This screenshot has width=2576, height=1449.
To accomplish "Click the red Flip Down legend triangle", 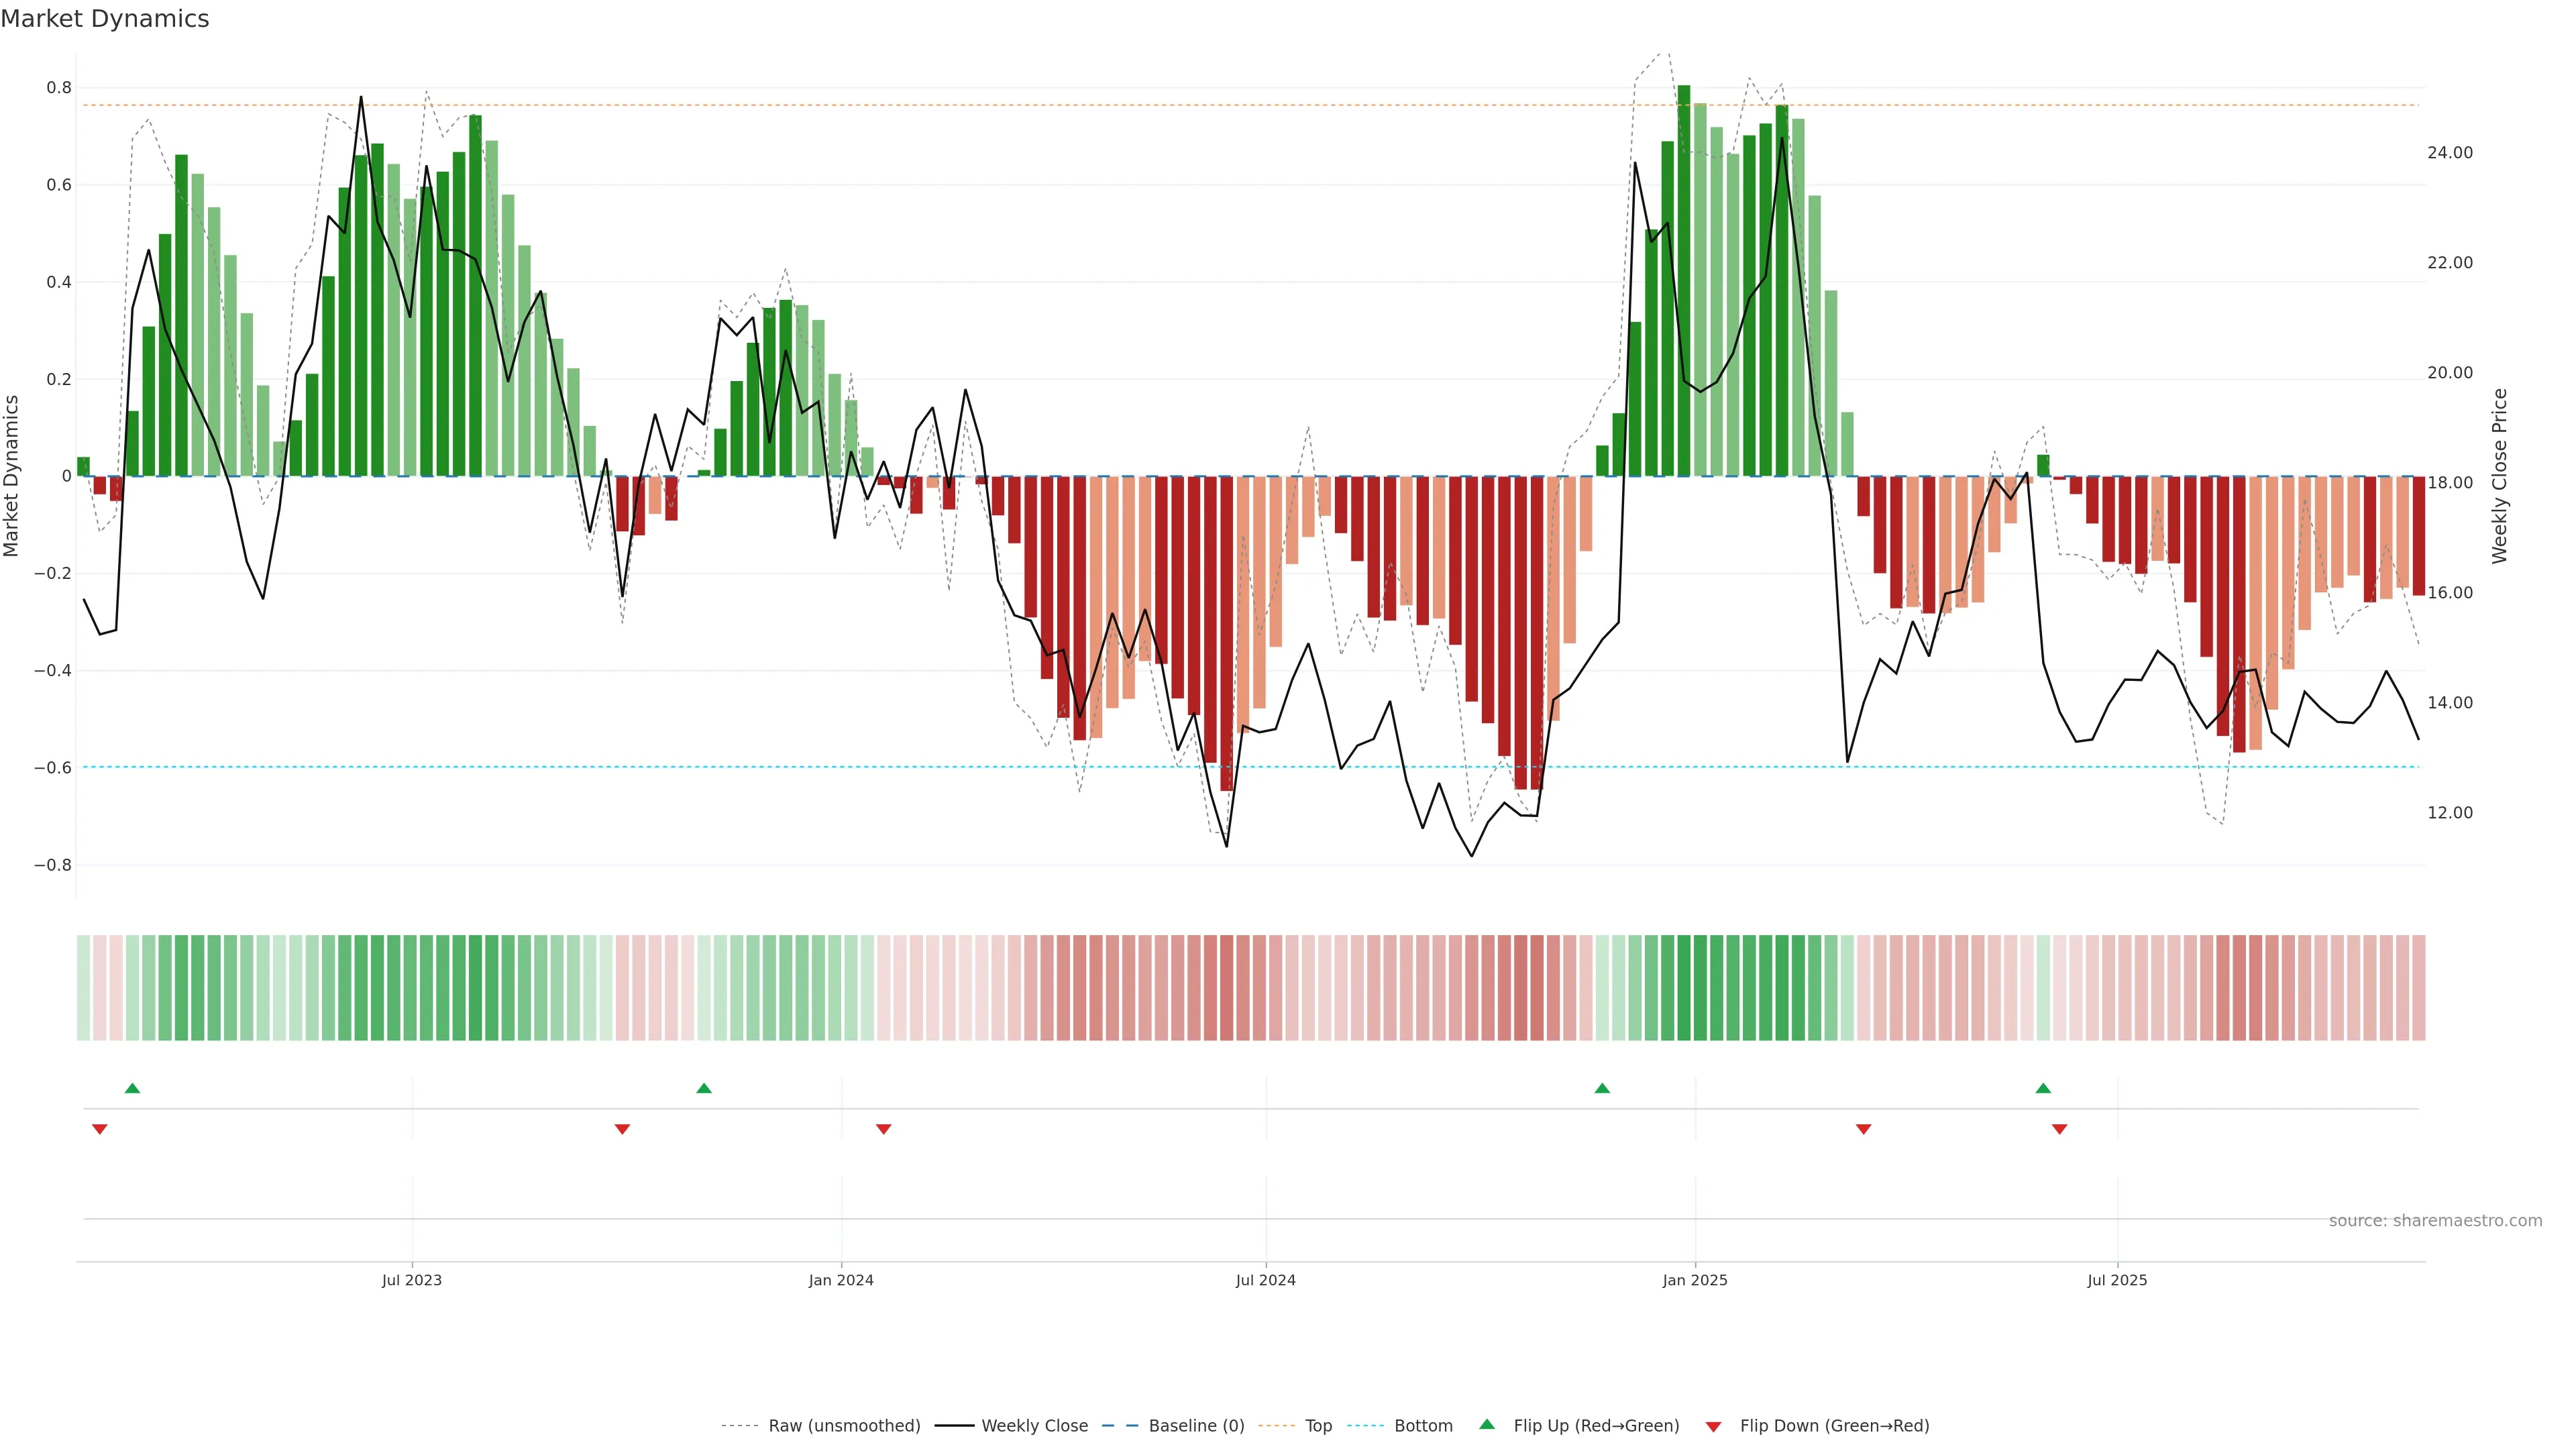I will coord(1713,1427).
